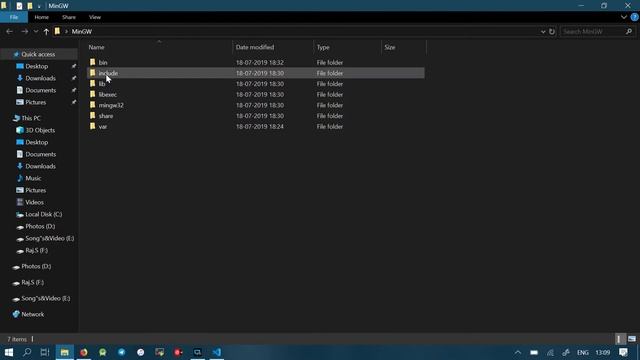This screenshot has height=360, width=640.
Task: Open pinned Pictures under Quick access
Action: tap(36, 102)
